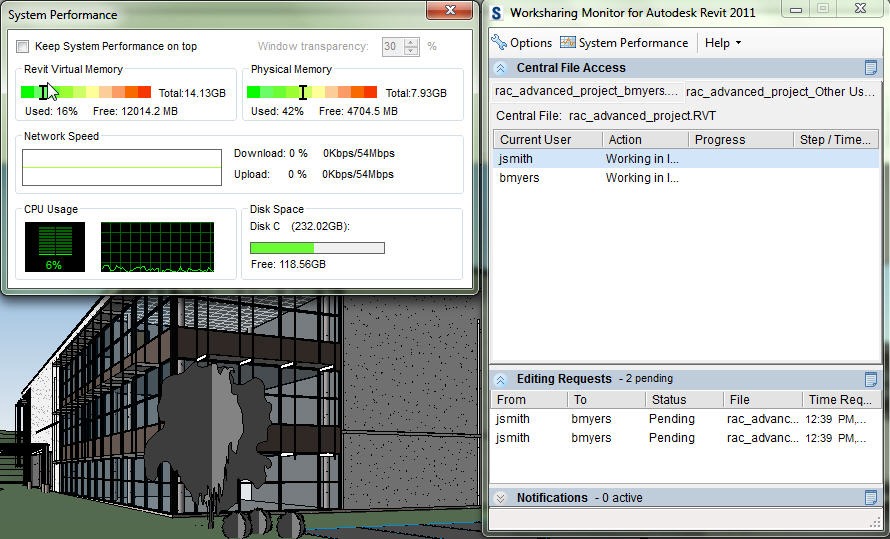
Task: Open Options wrench icon in Worksharing Monitor
Action: (x=499, y=42)
